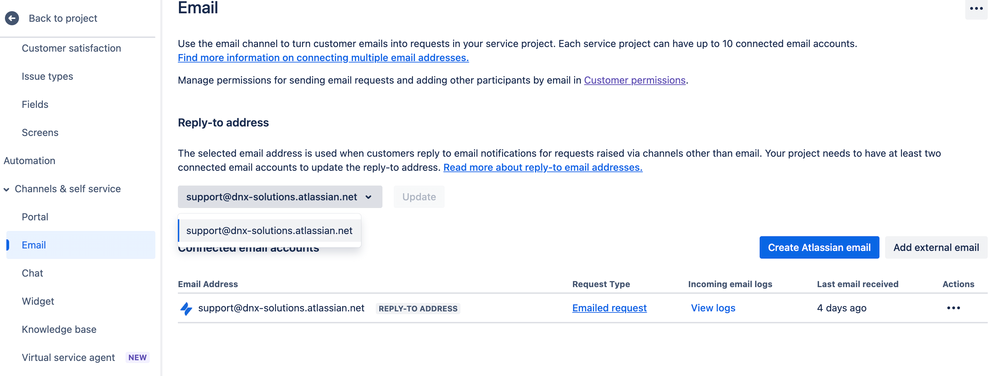Image resolution: width=999 pixels, height=376 pixels.
Task: Open the Customer permissions link
Action: (635, 80)
